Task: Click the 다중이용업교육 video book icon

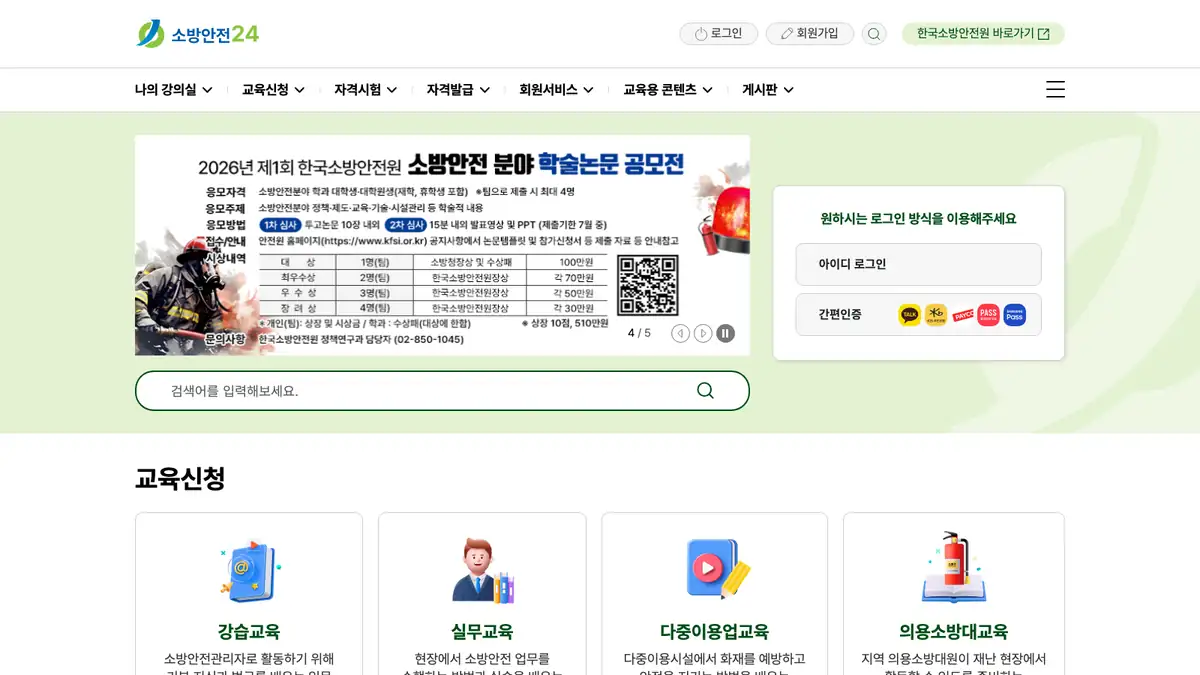Action: tap(715, 570)
